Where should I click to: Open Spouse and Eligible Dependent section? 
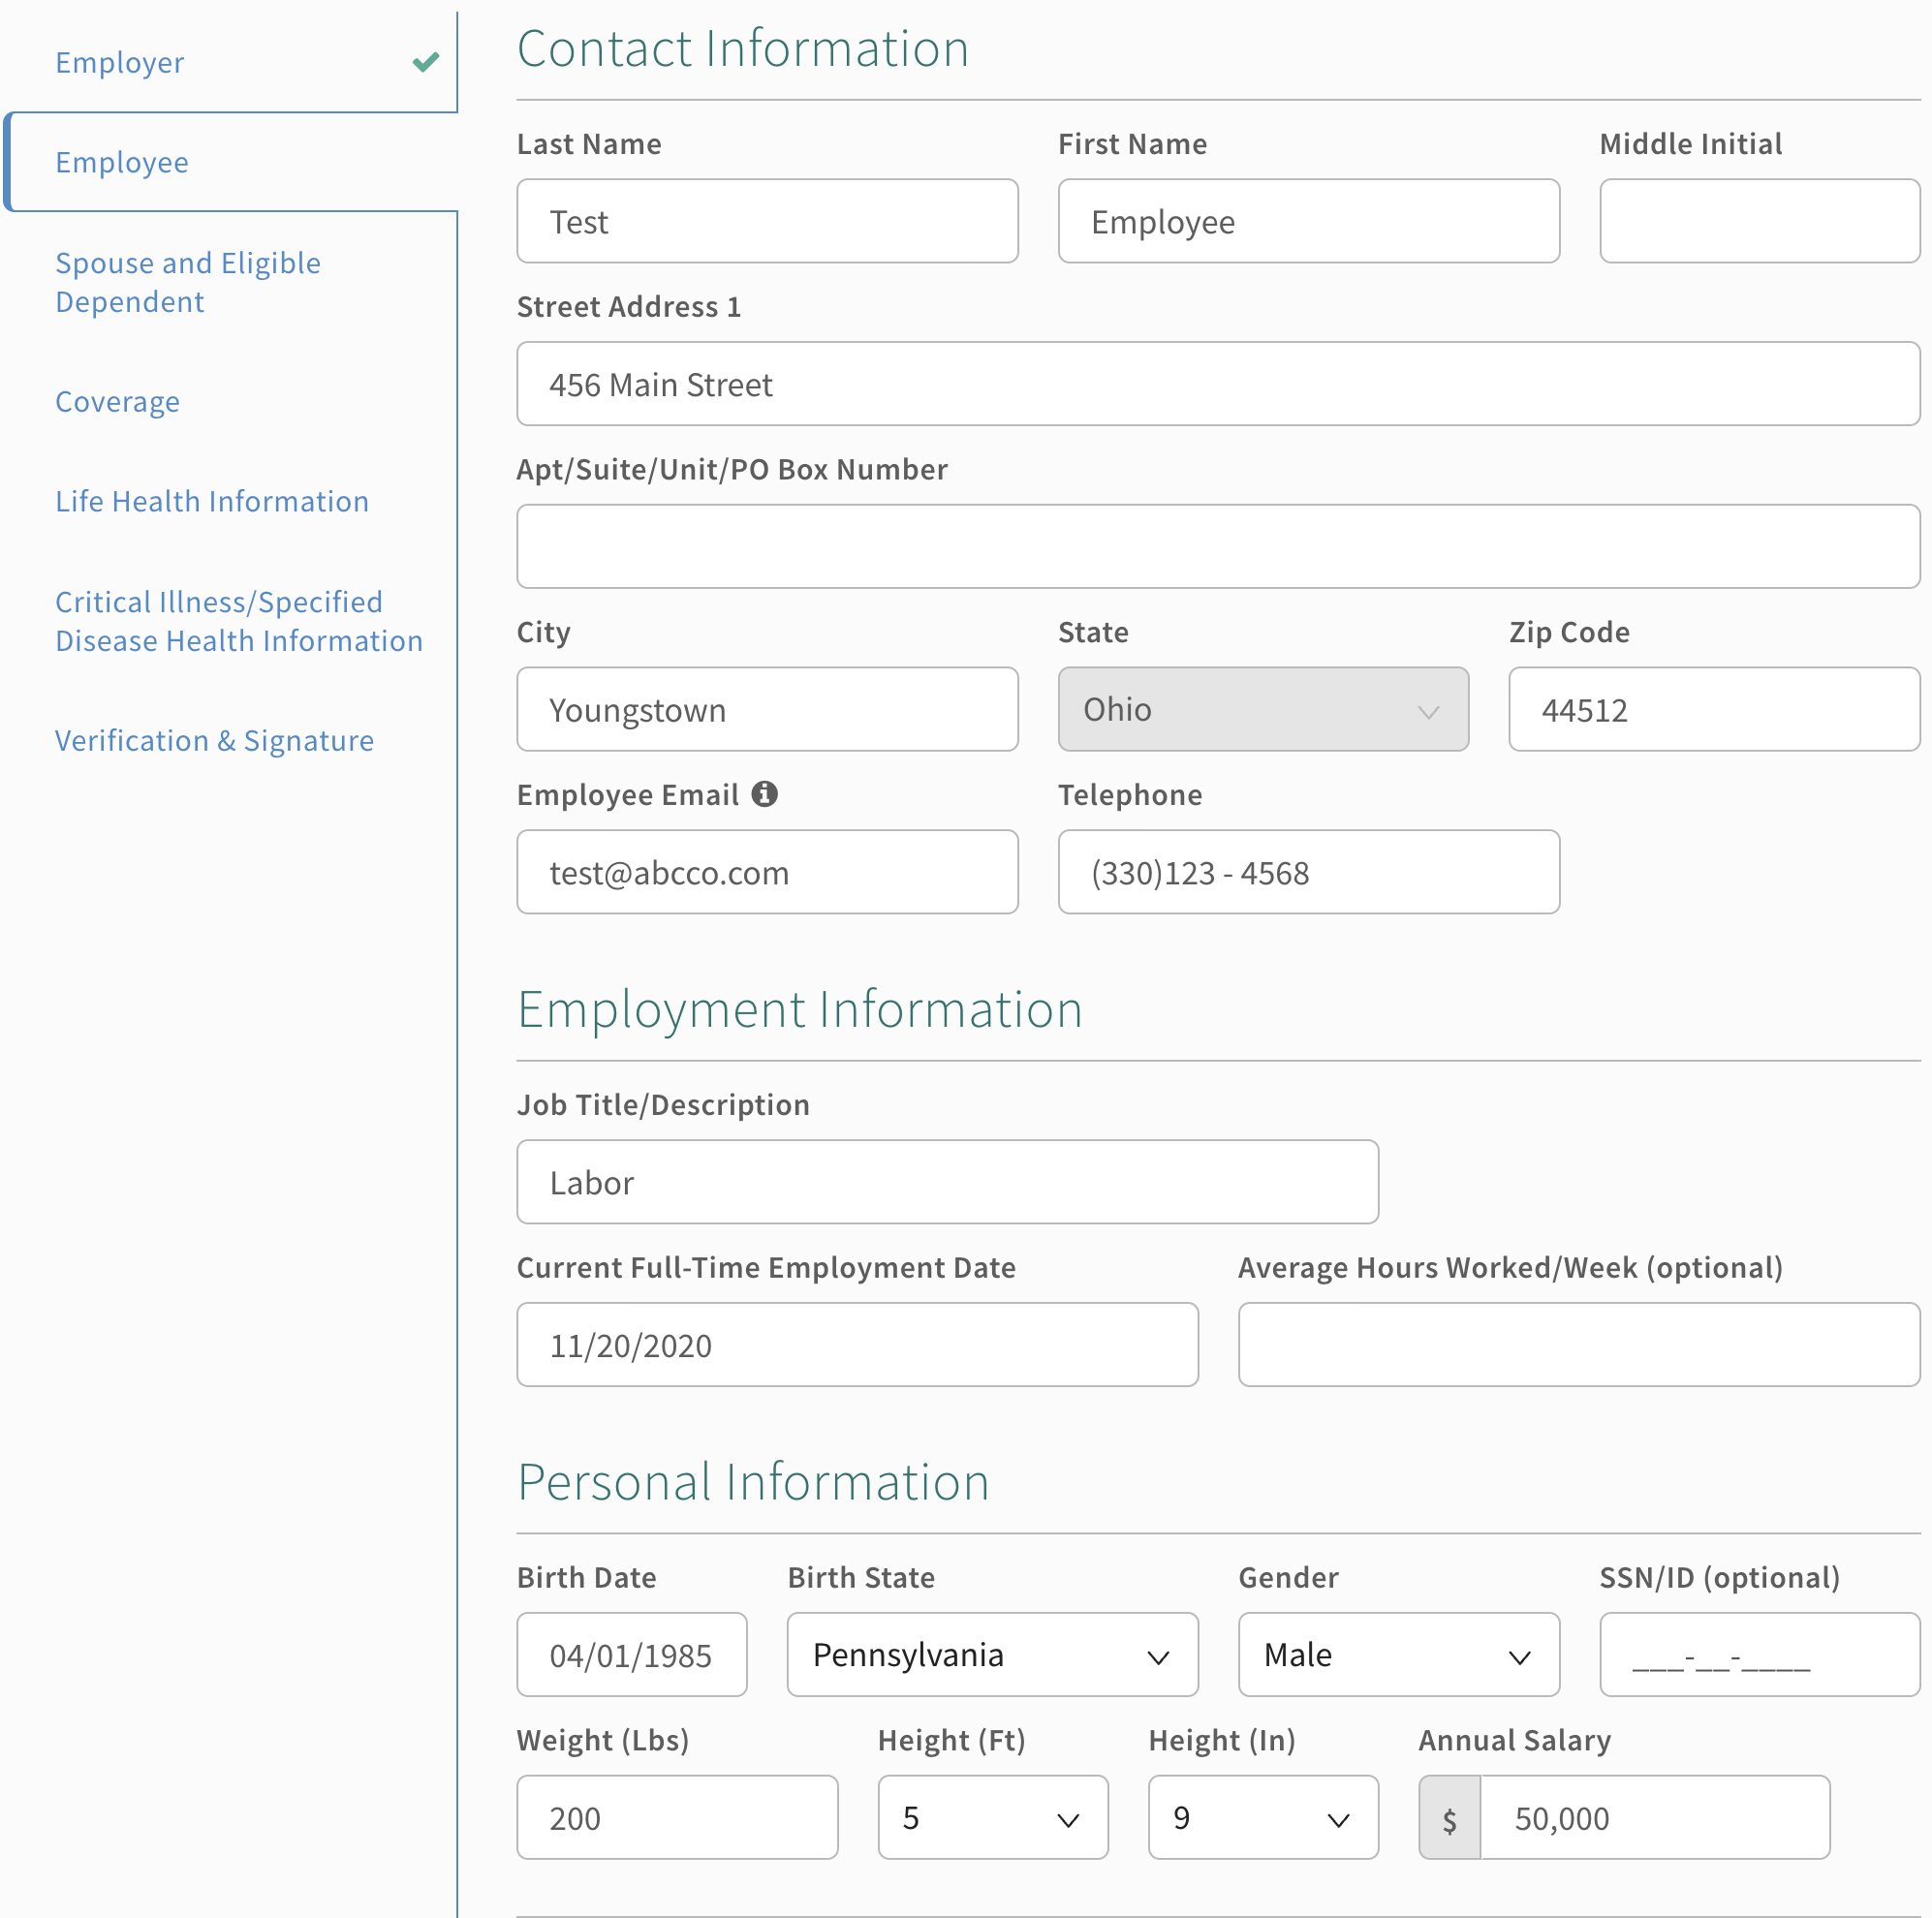pyautogui.click(x=188, y=282)
